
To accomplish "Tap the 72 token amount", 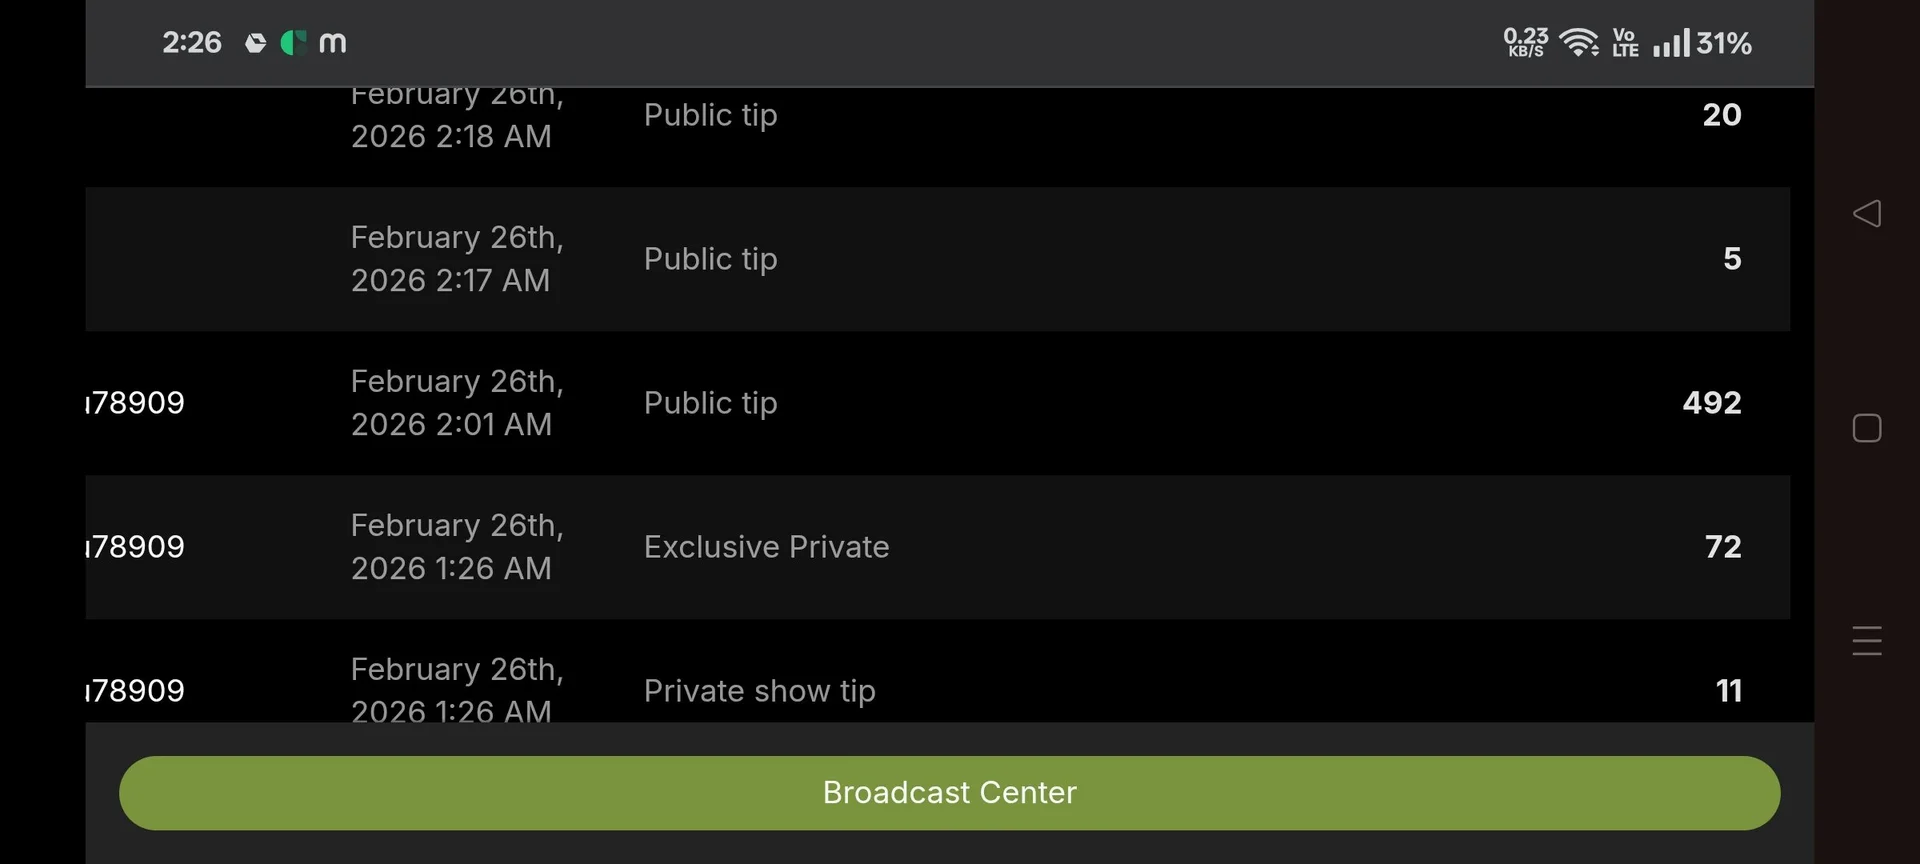I will pyautogui.click(x=1722, y=547).
